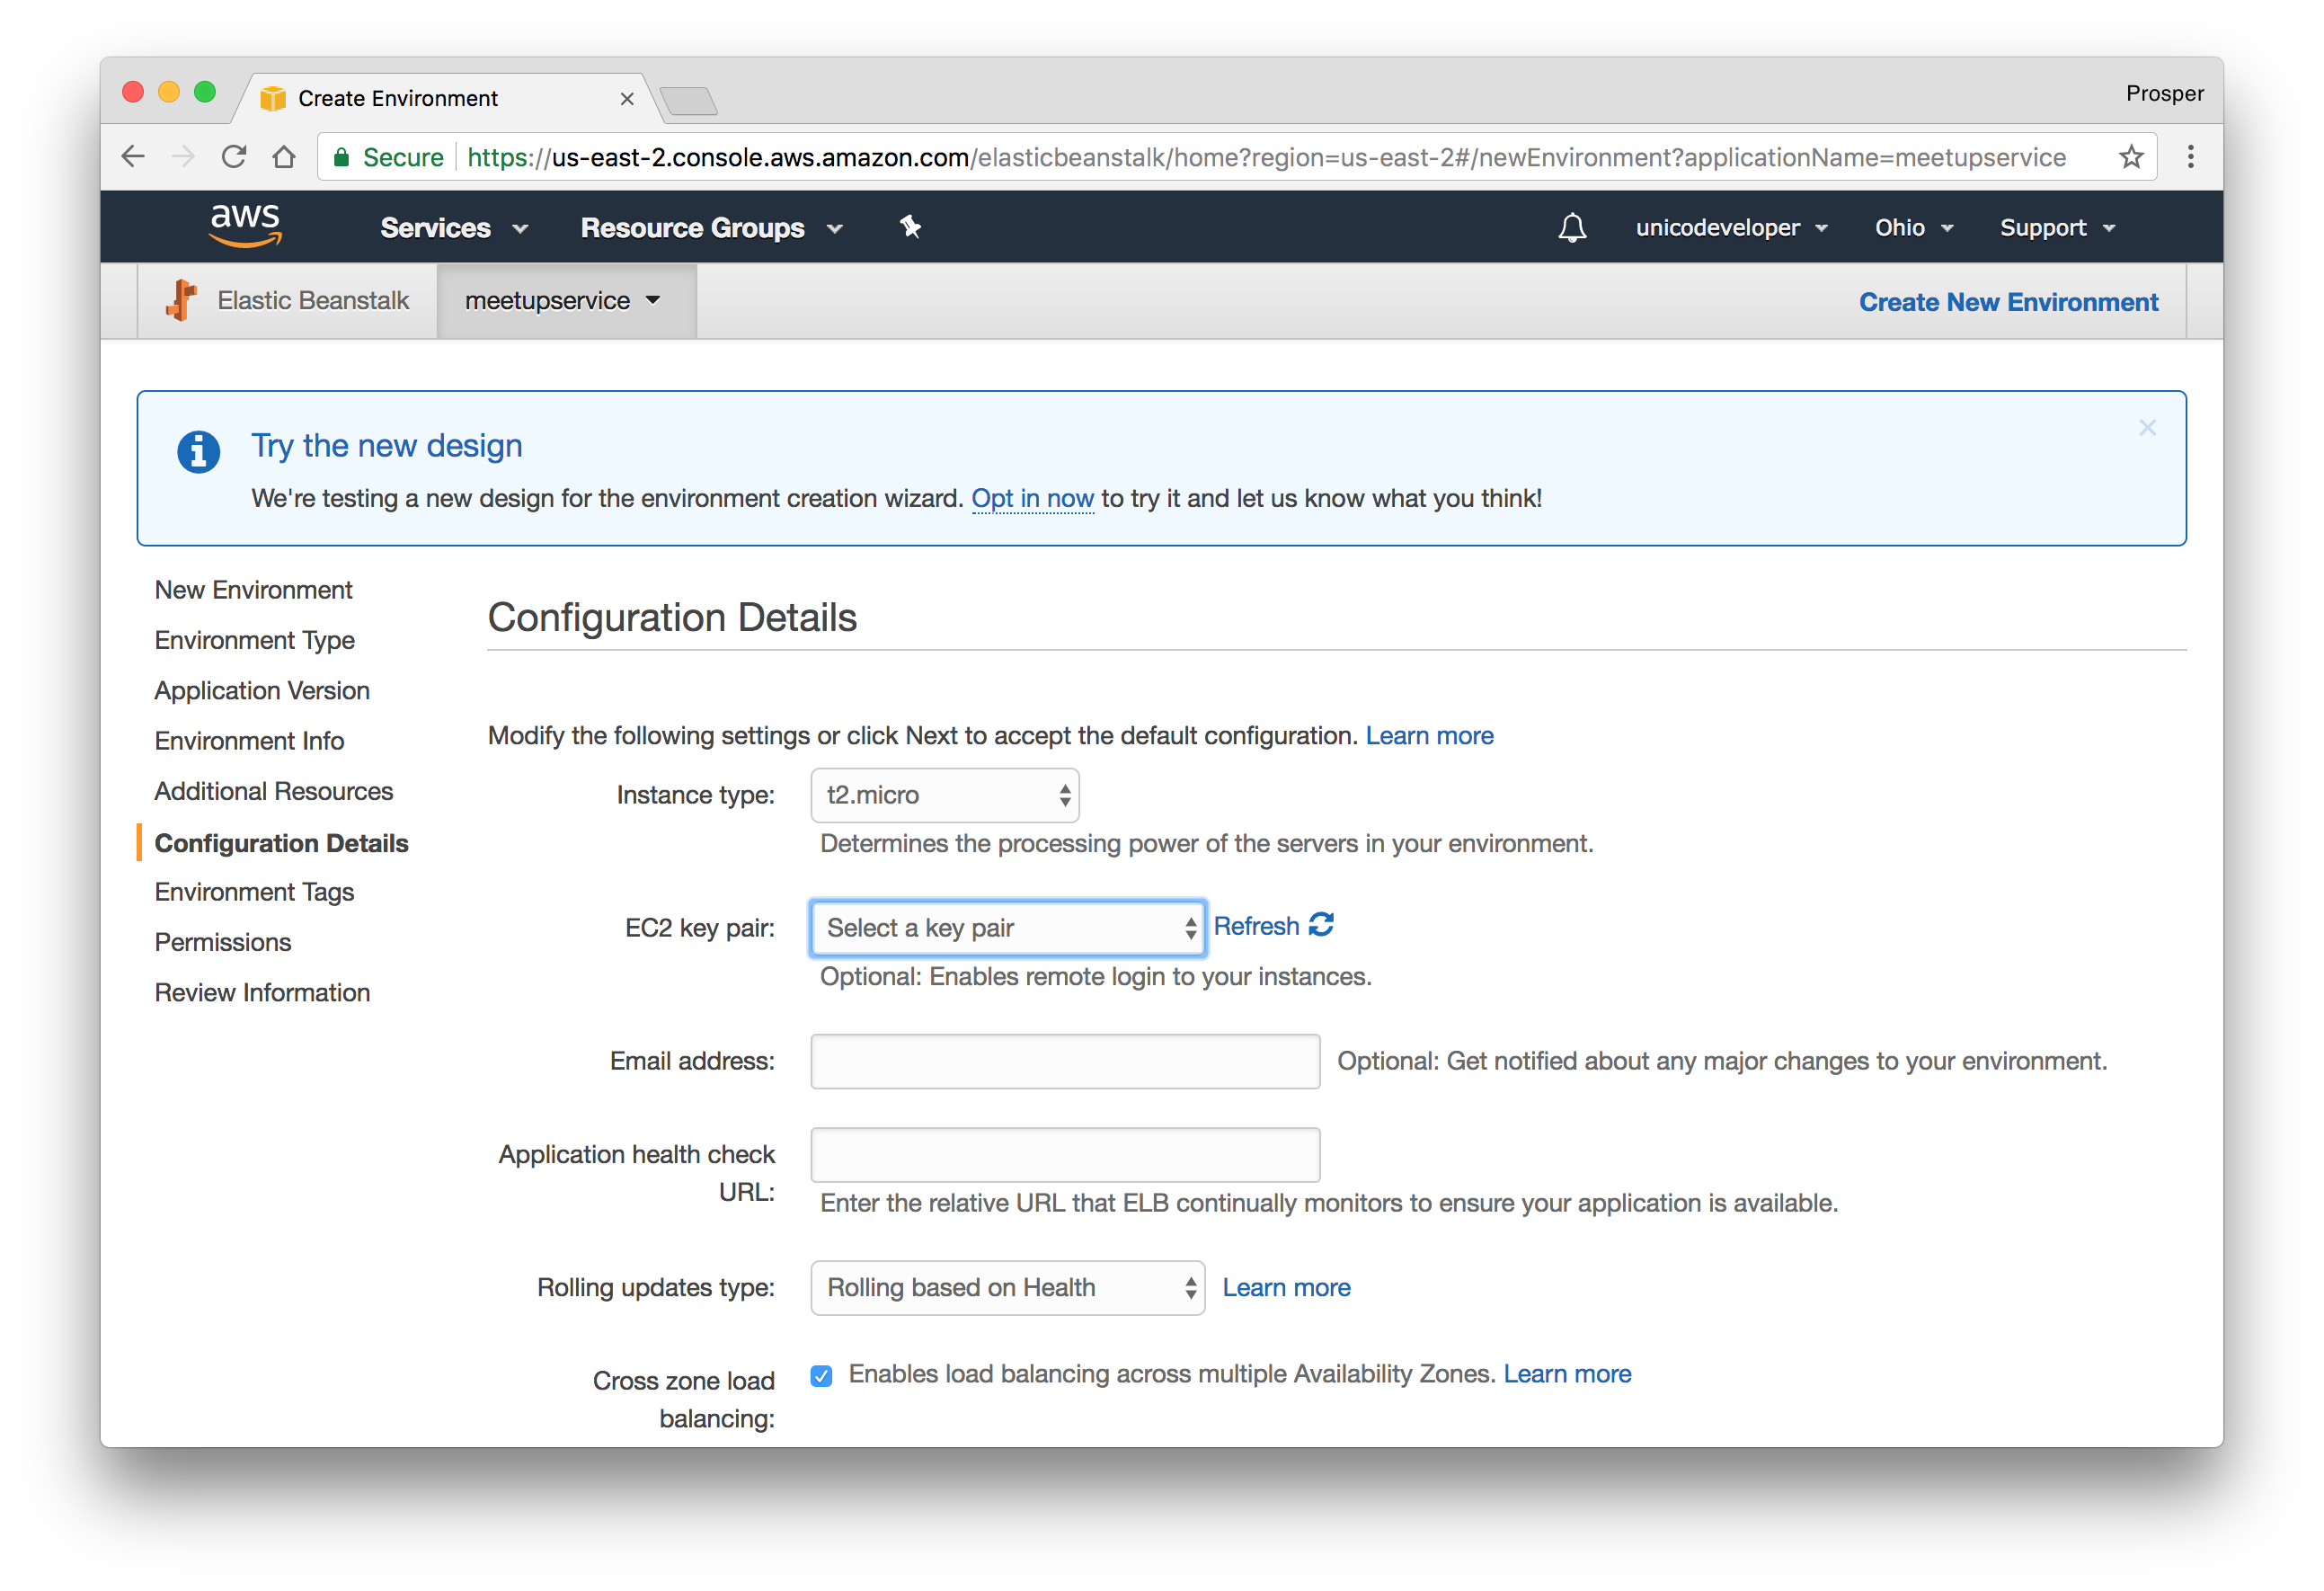Click the pushpin shortcut icon in AWS navbar
Viewport: 2324px width, 1591px height.
pyautogui.click(x=910, y=227)
